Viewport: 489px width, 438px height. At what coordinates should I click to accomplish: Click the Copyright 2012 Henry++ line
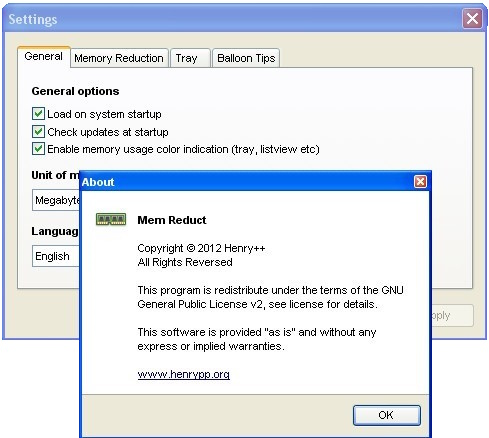pyautogui.click(x=201, y=248)
